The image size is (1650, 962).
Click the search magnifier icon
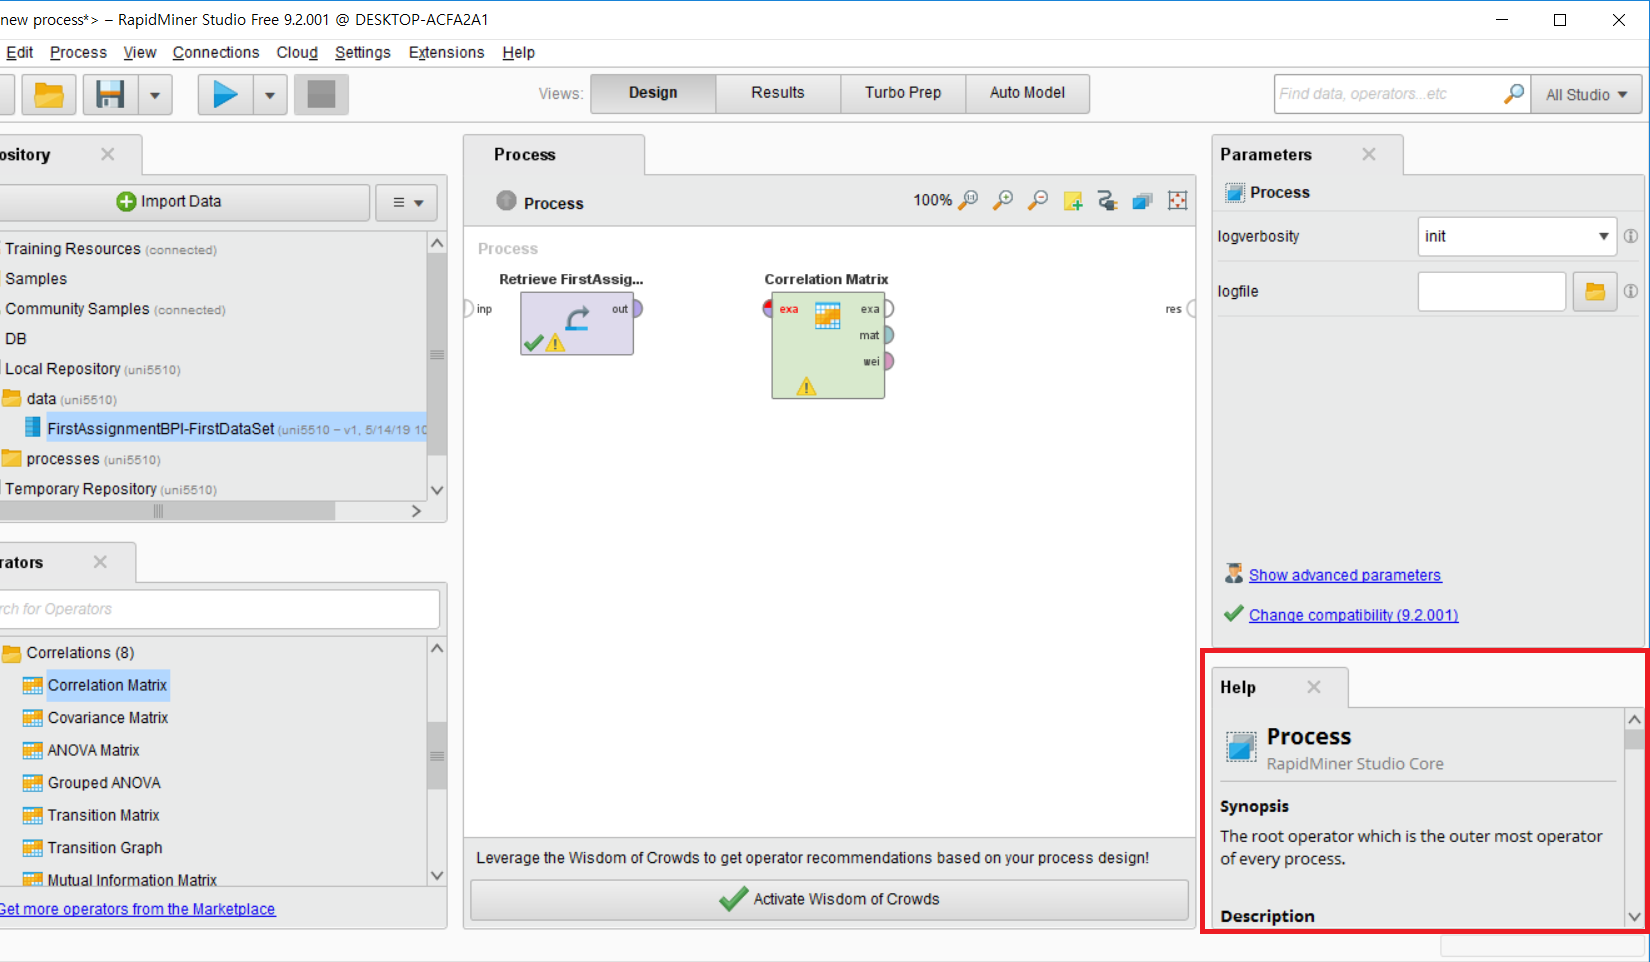click(x=1515, y=94)
